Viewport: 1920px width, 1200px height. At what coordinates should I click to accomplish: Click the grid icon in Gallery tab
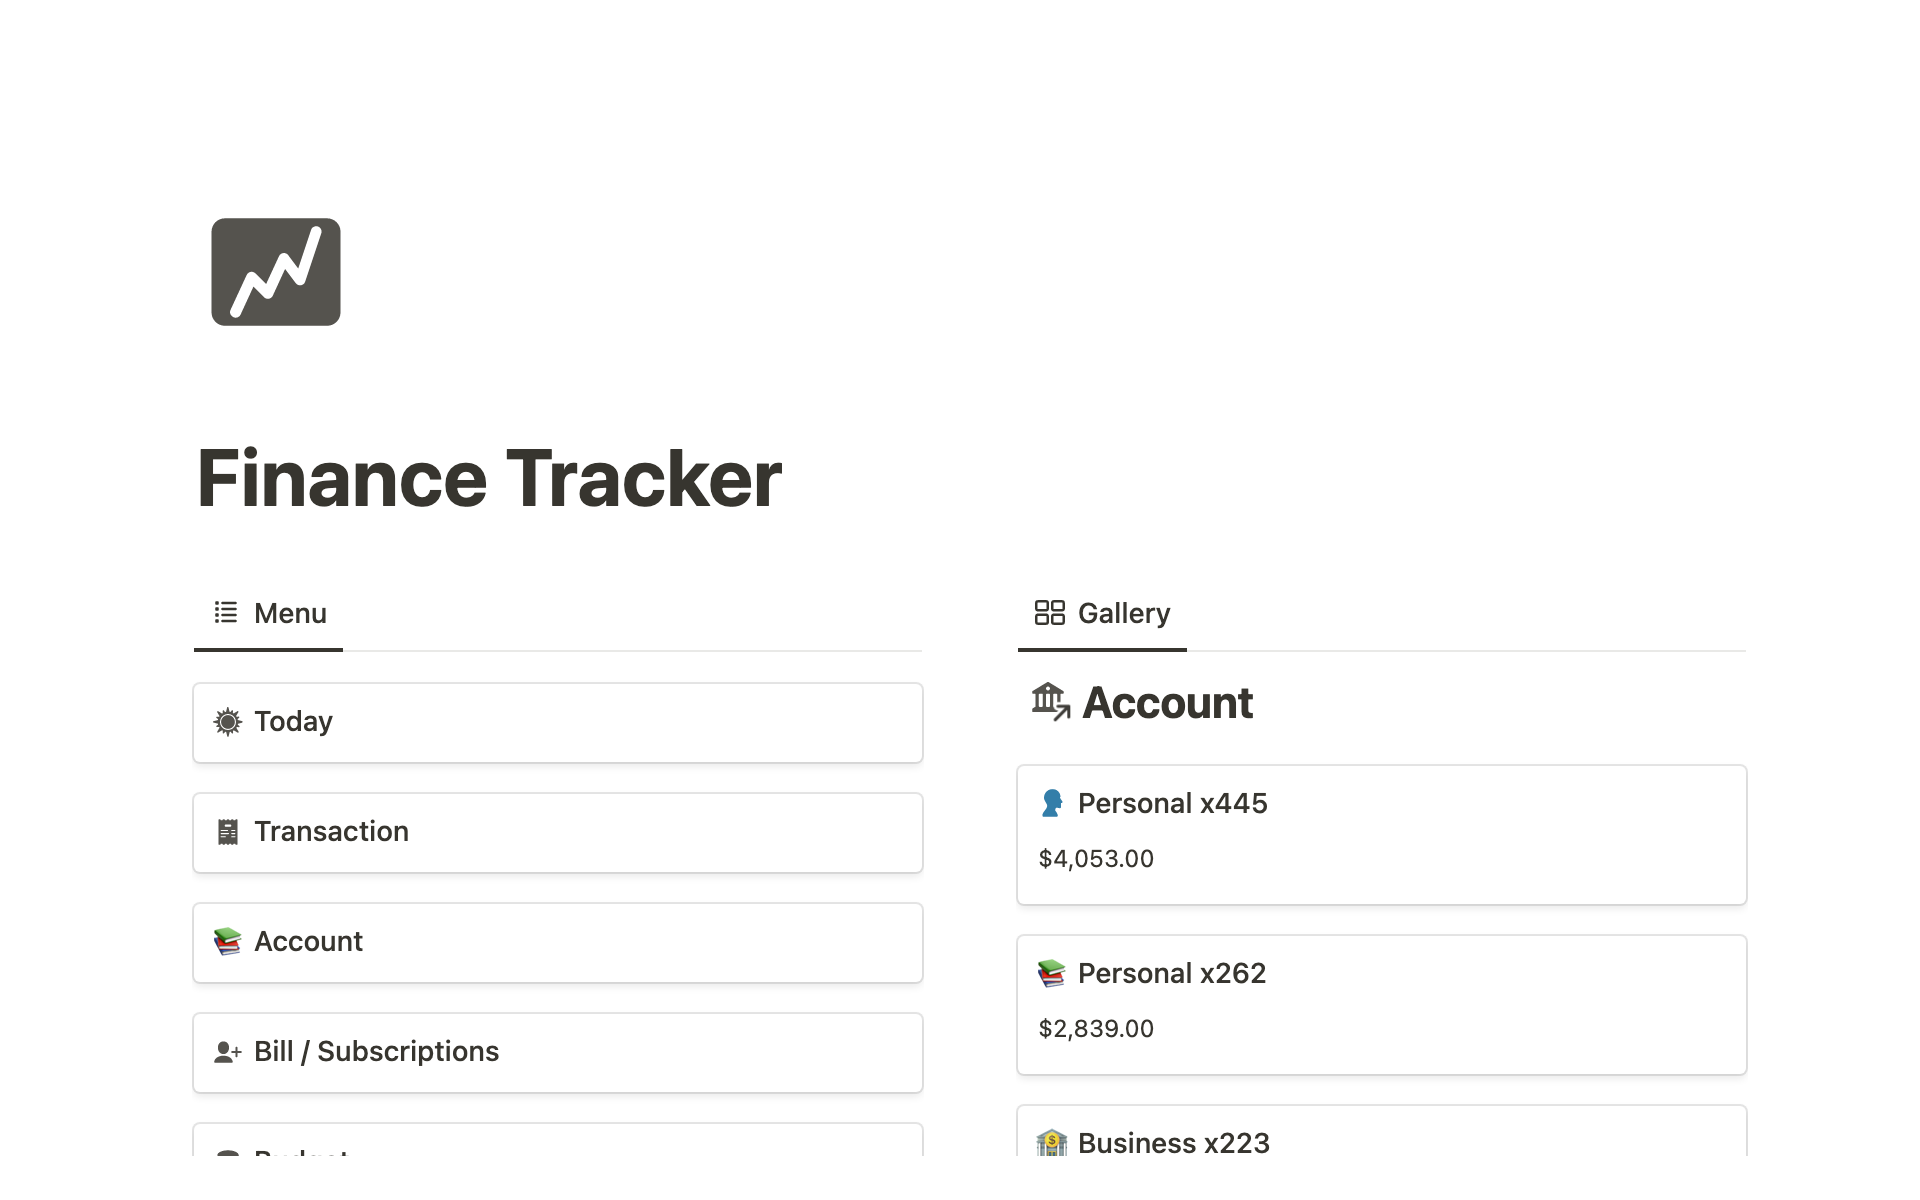pos(1049,612)
